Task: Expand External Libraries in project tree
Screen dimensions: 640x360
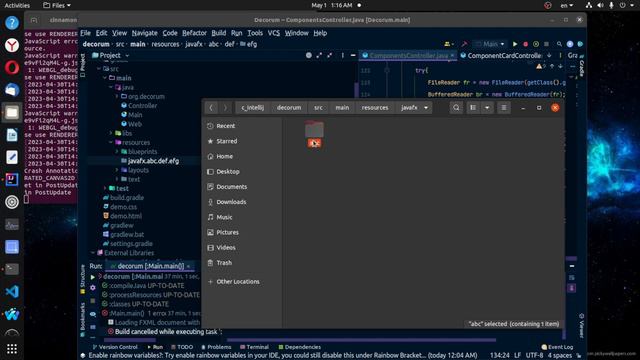Action: [x=93, y=253]
